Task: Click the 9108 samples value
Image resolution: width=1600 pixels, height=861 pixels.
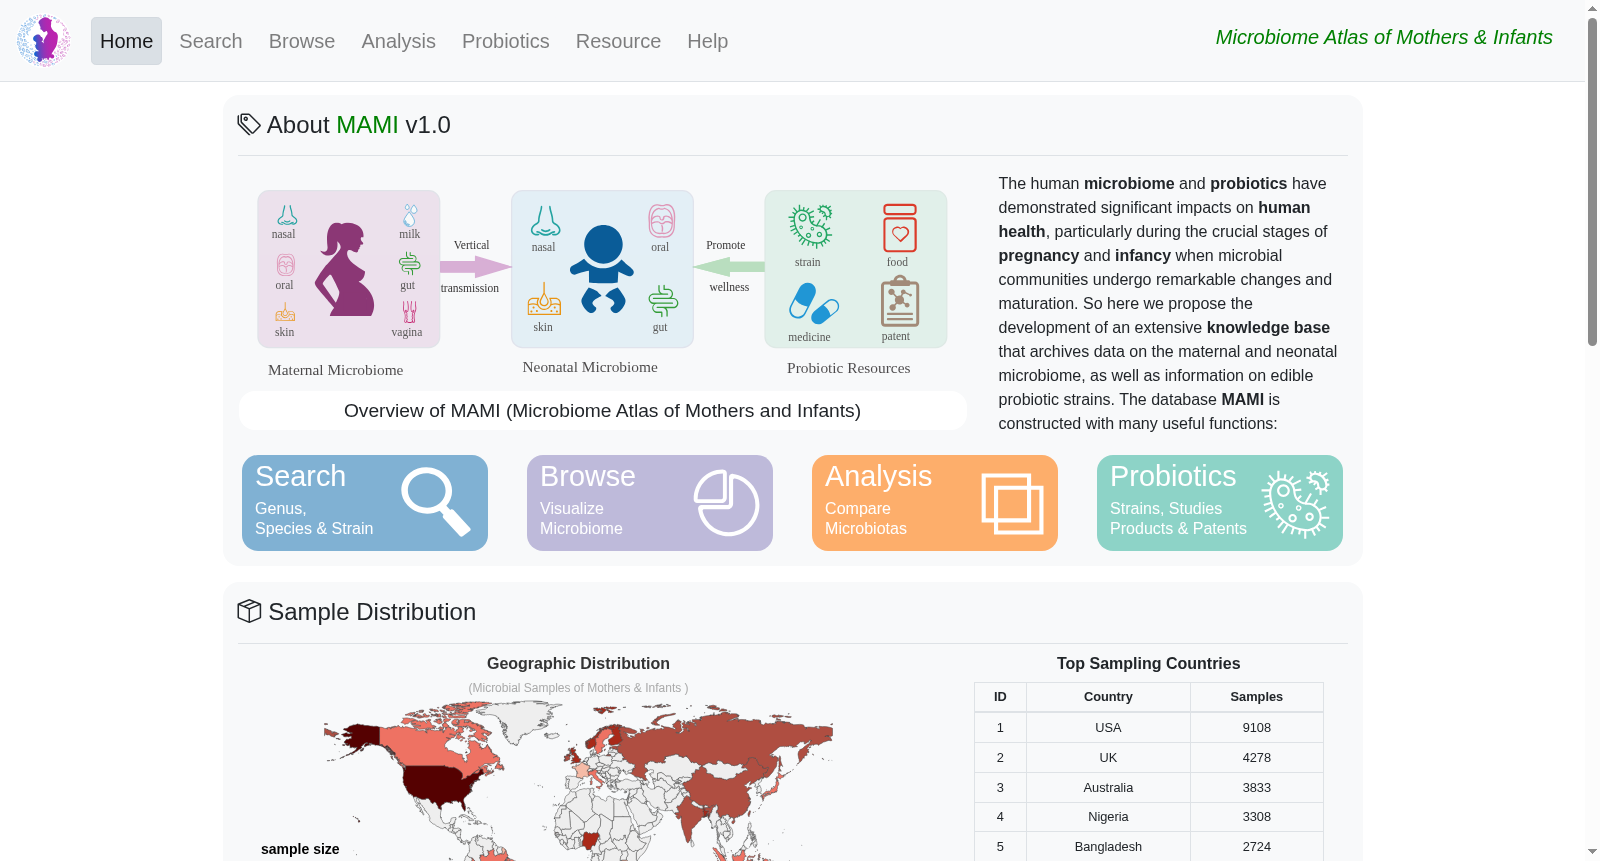Action: click(x=1257, y=728)
